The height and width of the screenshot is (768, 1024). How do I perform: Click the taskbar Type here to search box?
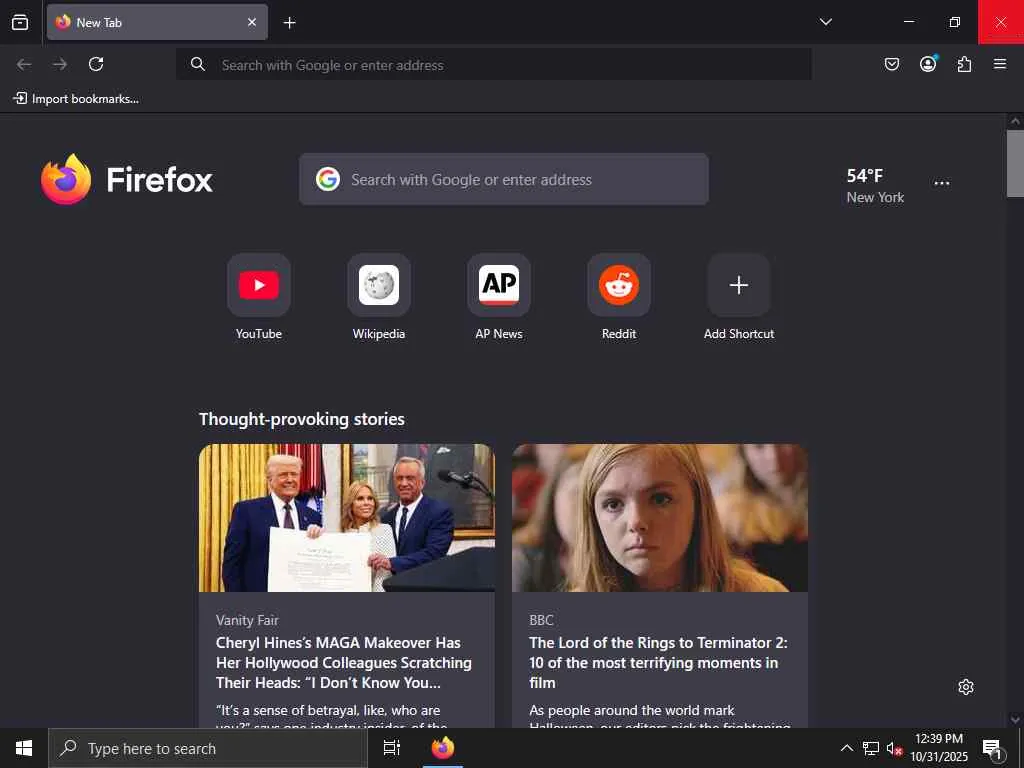[208, 748]
